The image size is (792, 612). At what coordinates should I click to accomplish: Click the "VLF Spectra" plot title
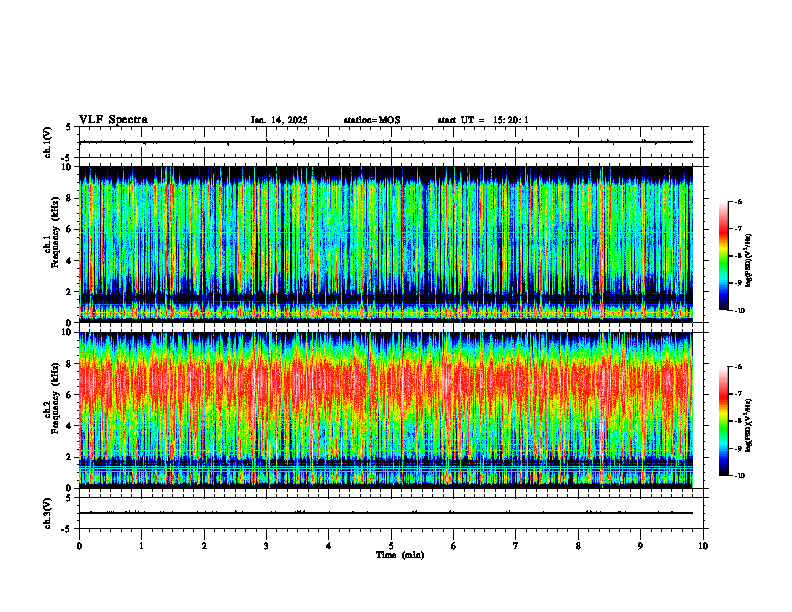click(x=113, y=120)
